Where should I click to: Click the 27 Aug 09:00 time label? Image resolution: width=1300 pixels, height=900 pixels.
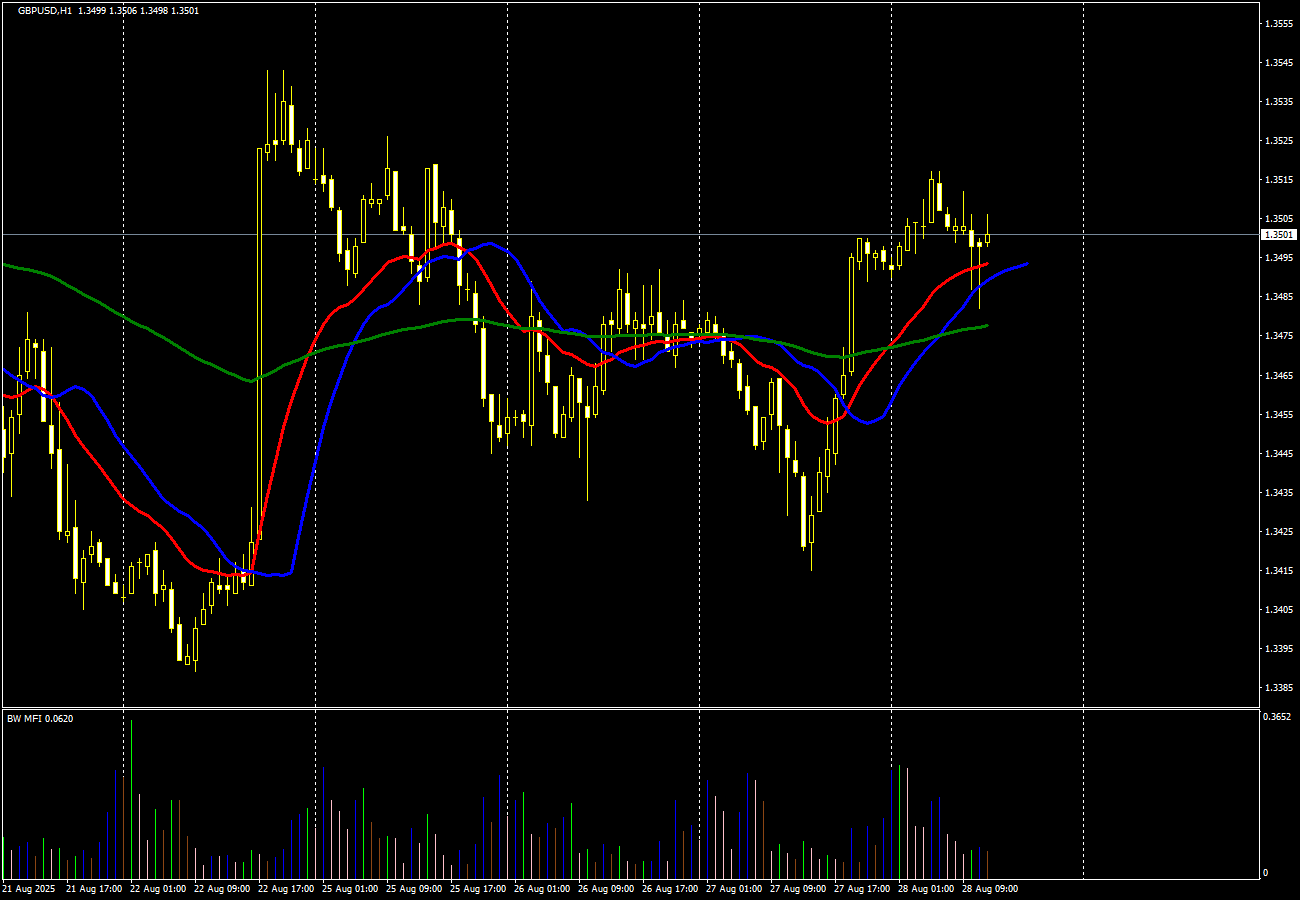(x=798, y=888)
